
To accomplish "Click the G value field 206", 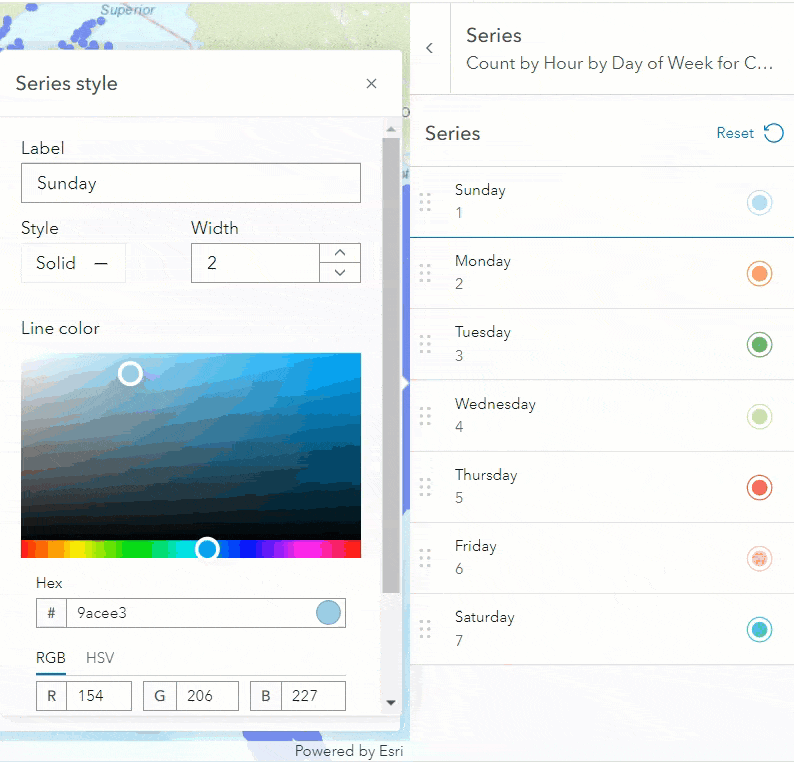I will pos(207,696).
